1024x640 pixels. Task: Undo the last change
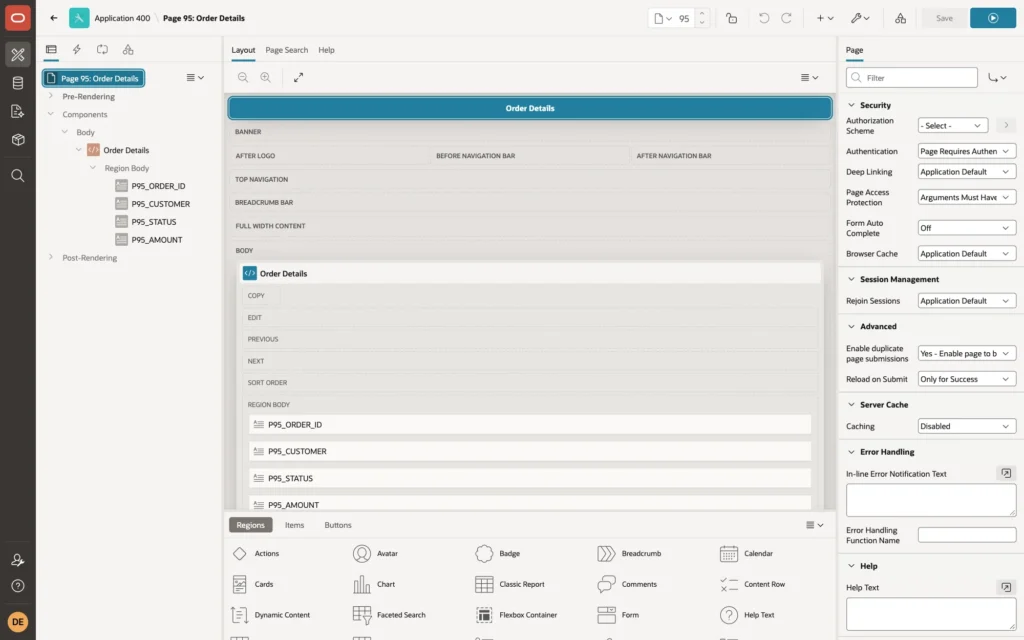763,18
